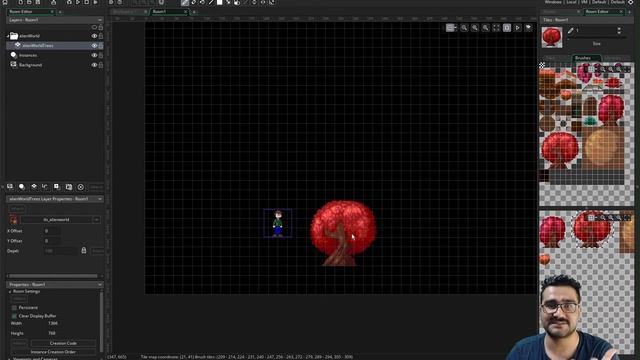Create a new Path layer
This screenshot has width=640, height=360.
(x=45, y=187)
